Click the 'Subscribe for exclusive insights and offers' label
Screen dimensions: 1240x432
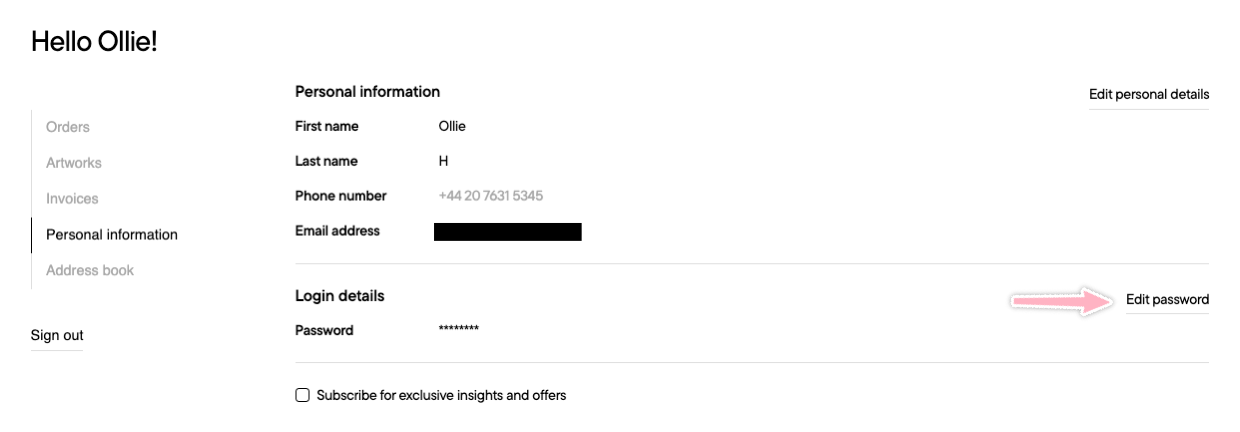[441, 395]
